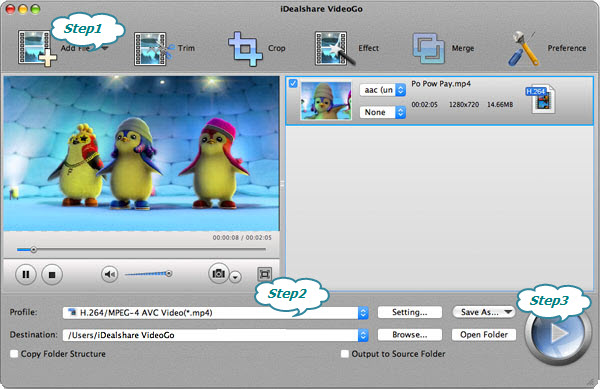Expand snapshot options arrow

click(x=235, y=277)
